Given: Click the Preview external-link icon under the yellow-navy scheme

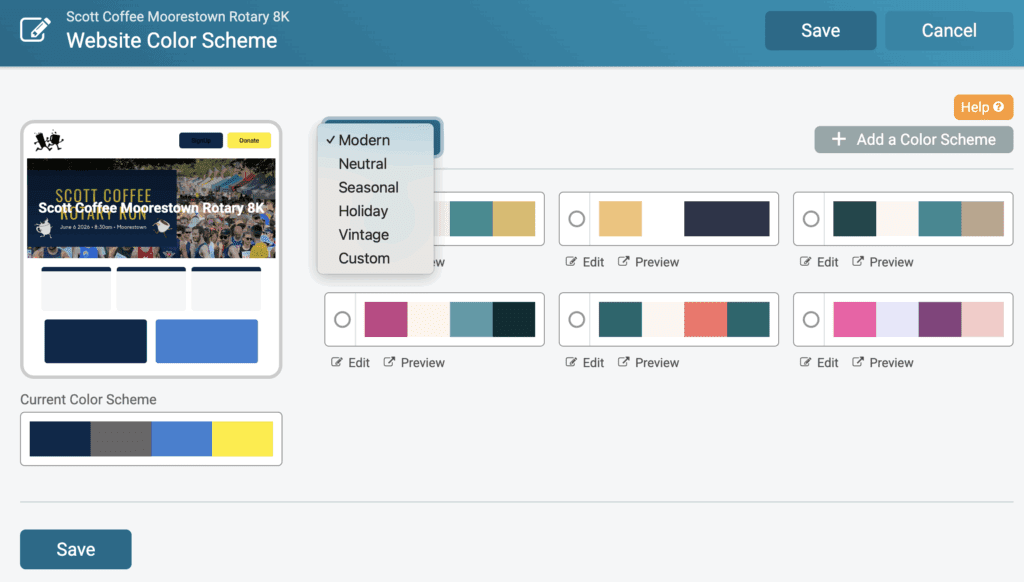Looking at the screenshot, I should [x=624, y=262].
